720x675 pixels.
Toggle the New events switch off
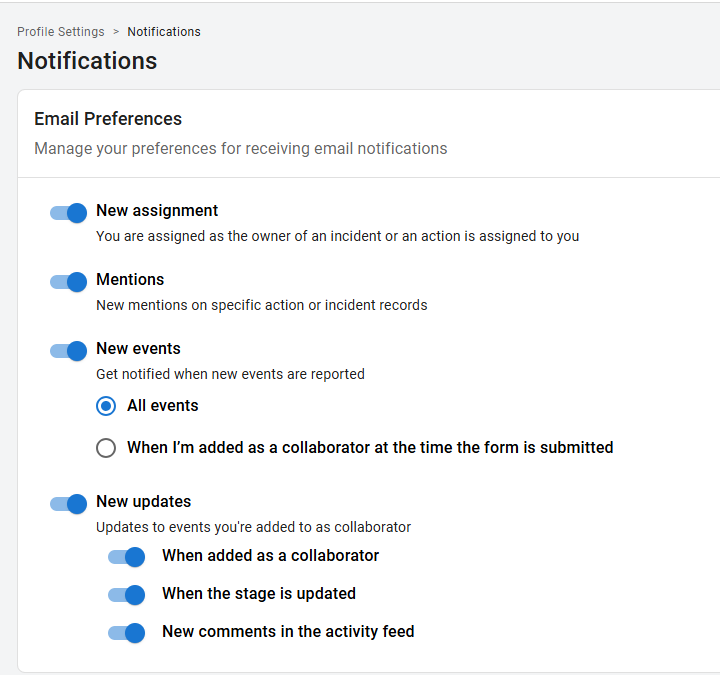coord(69,350)
